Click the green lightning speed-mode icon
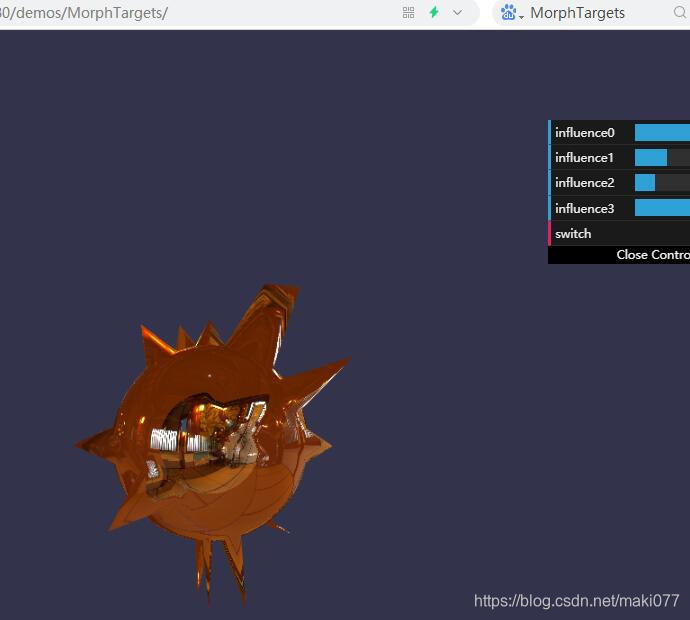Image resolution: width=690 pixels, height=620 pixels. tap(434, 12)
